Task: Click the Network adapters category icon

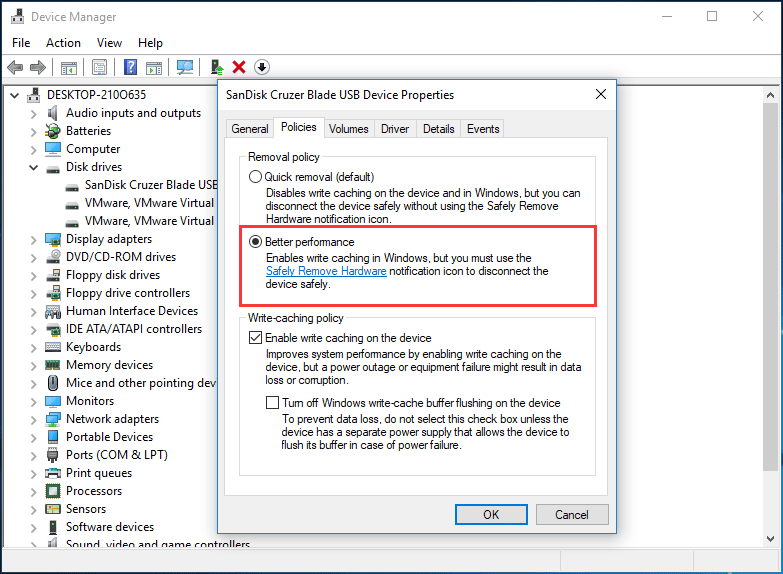Action: coord(53,419)
